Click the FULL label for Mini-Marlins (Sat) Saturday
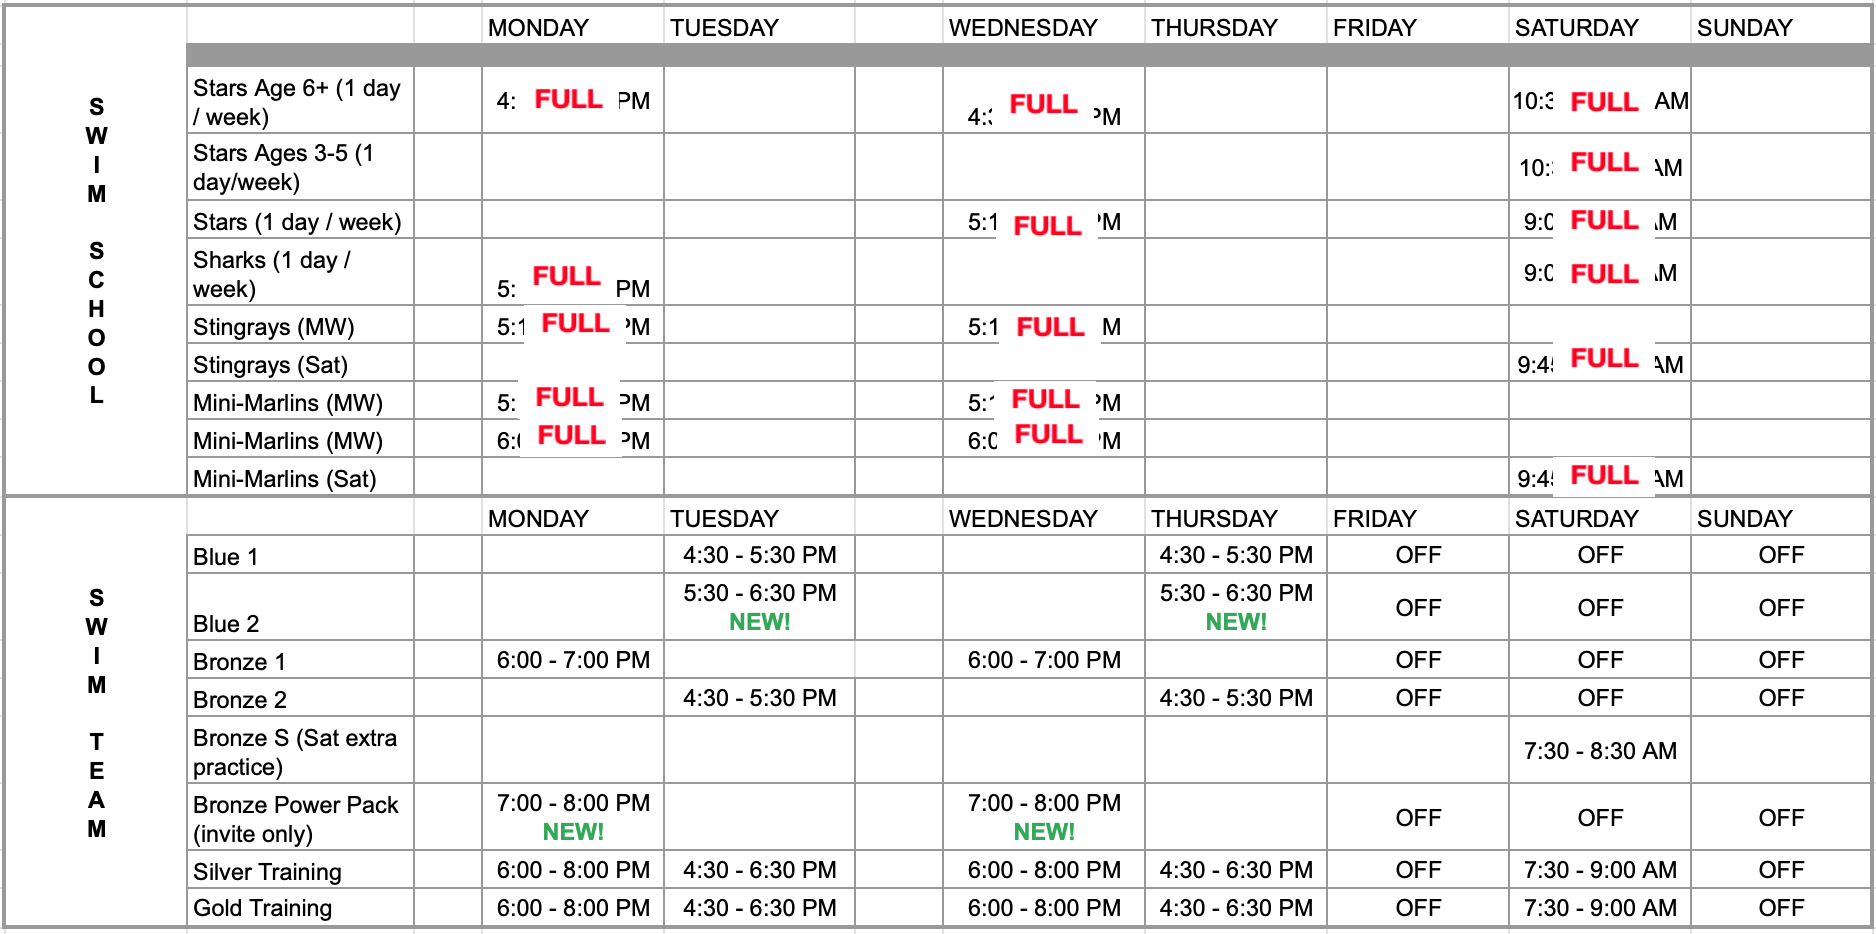The height and width of the screenshot is (934, 1876). click(x=1604, y=475)
